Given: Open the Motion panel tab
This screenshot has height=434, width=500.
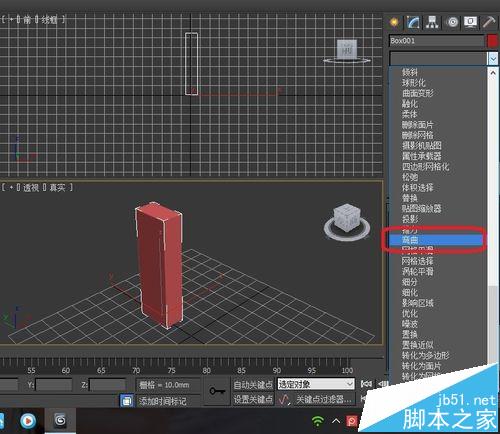Looking at the screenshot, I should [x=452, y=22].
